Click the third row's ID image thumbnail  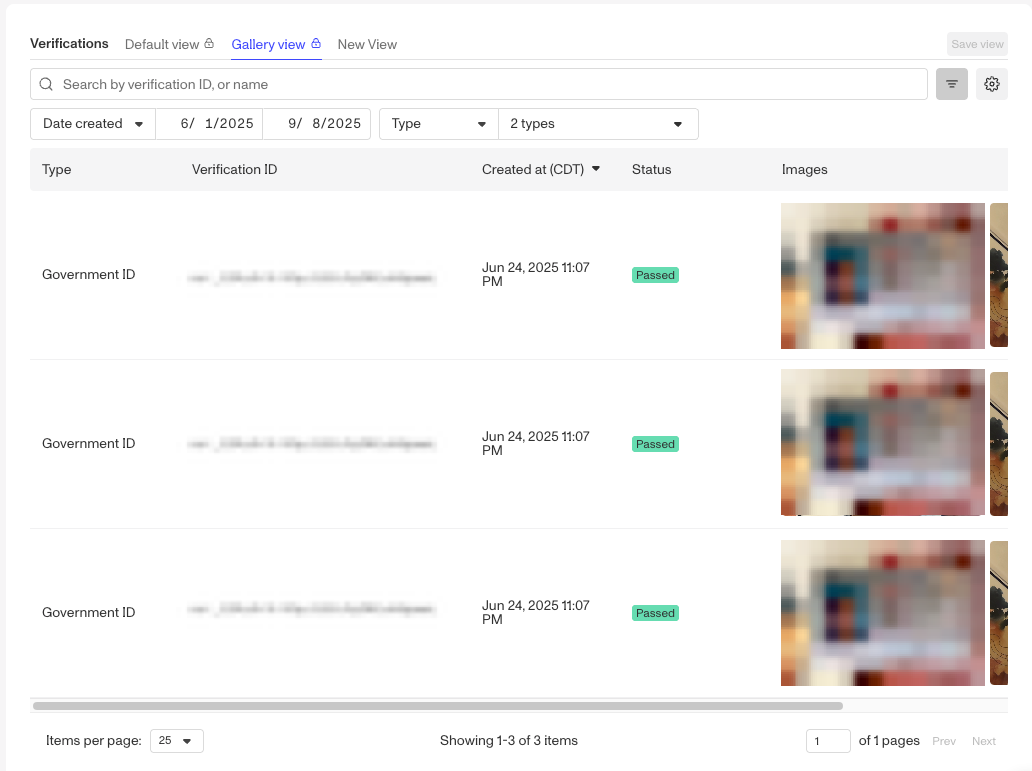[x=883, y=613]
